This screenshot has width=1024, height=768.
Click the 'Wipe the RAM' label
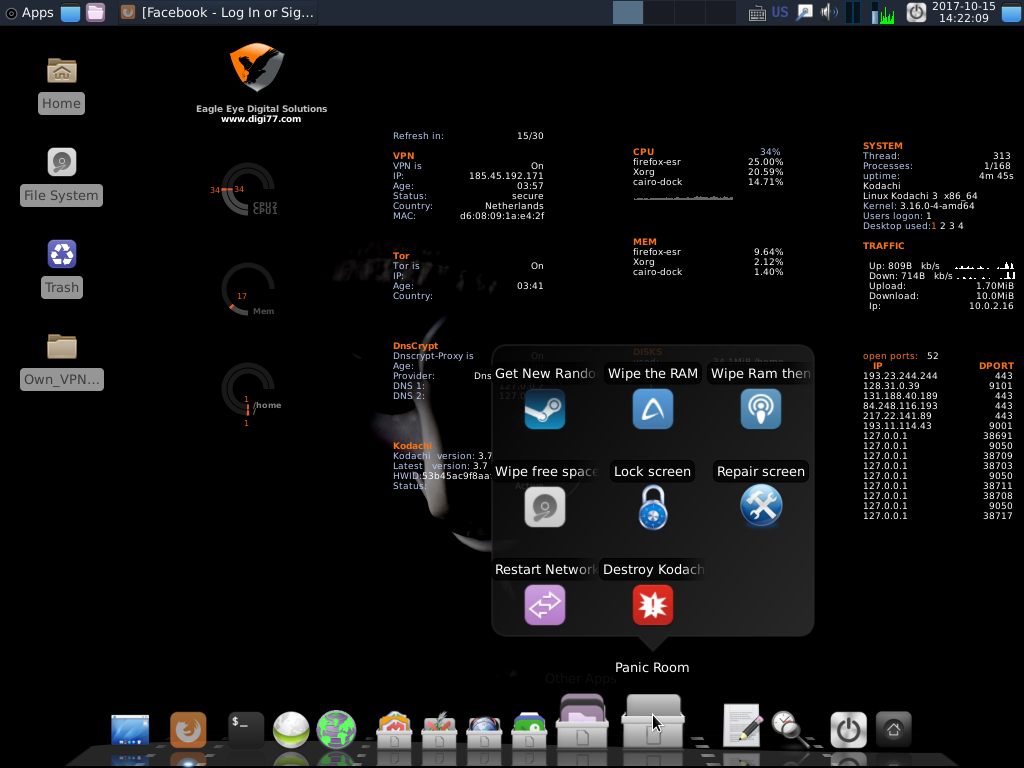pos(652,374)
